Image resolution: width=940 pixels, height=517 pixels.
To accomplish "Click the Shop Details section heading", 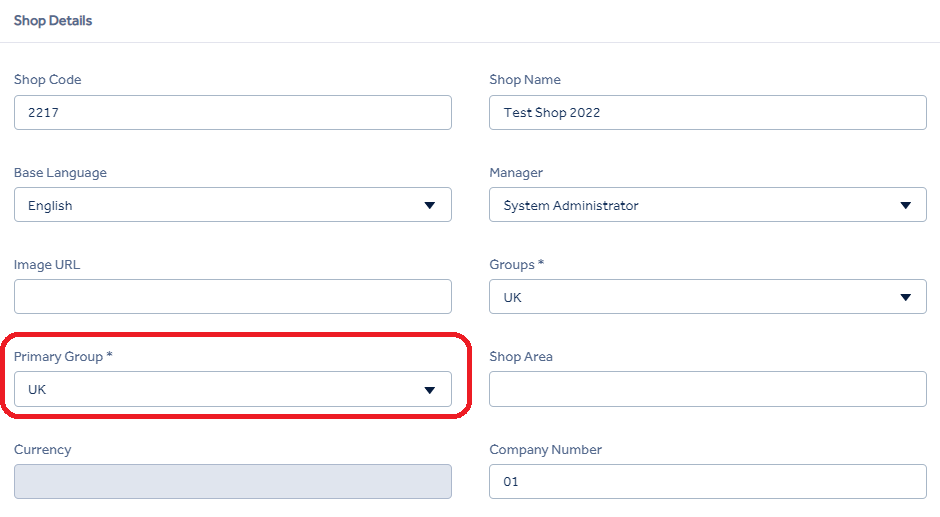I will click(53, 20).
